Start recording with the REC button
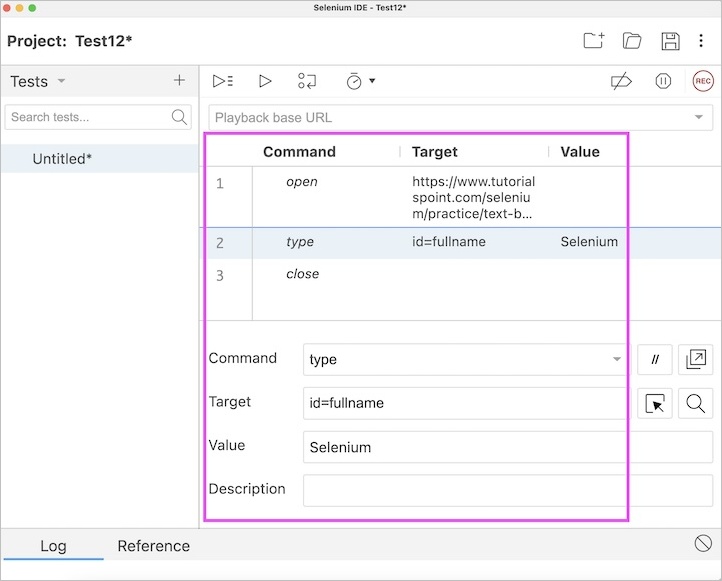Screen dimensions: 722x581 coord(703,81)
